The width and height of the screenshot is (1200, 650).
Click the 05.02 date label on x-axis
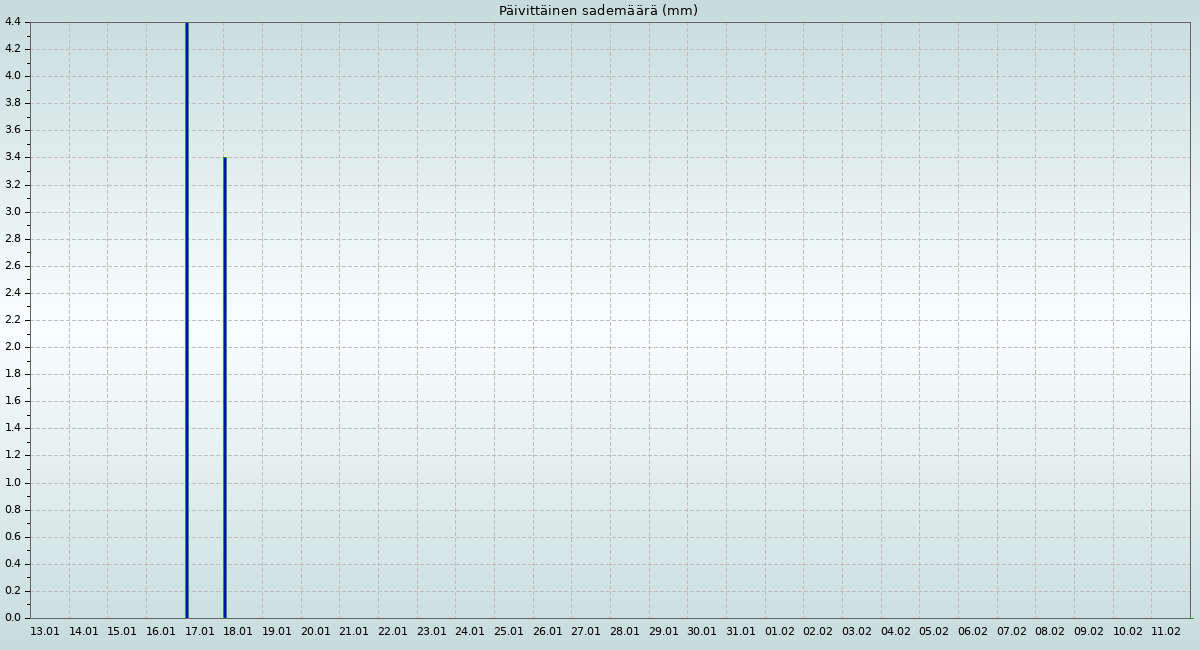coord(934,632)
